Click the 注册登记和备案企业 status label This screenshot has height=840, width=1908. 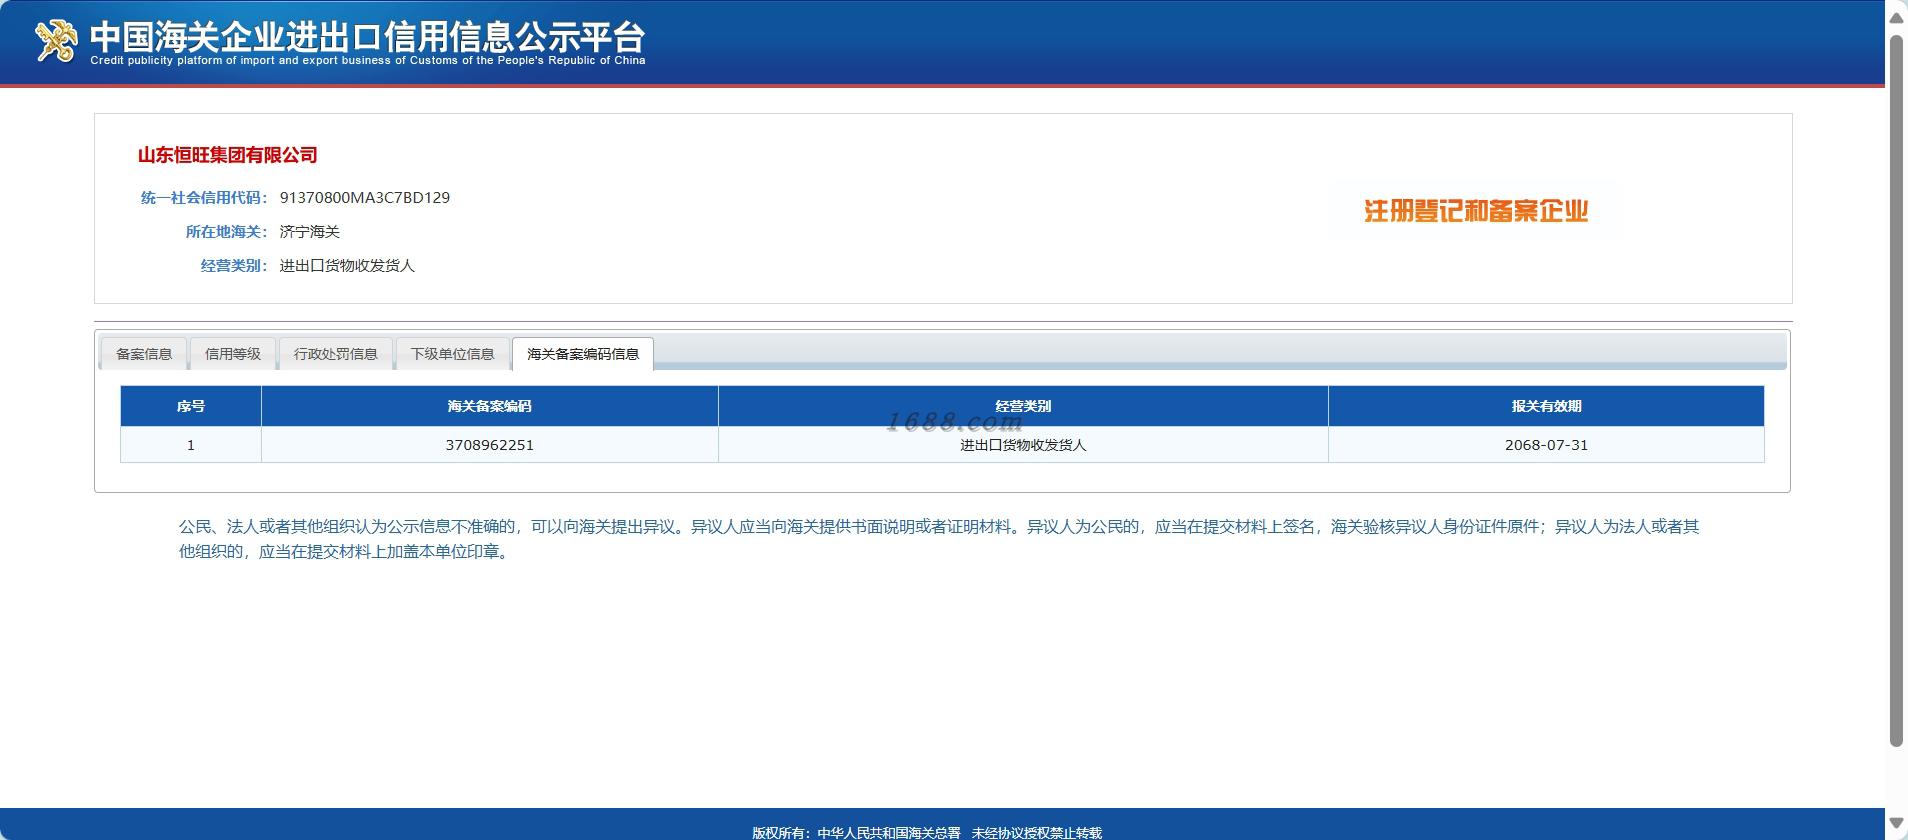tap(1476, 211)
